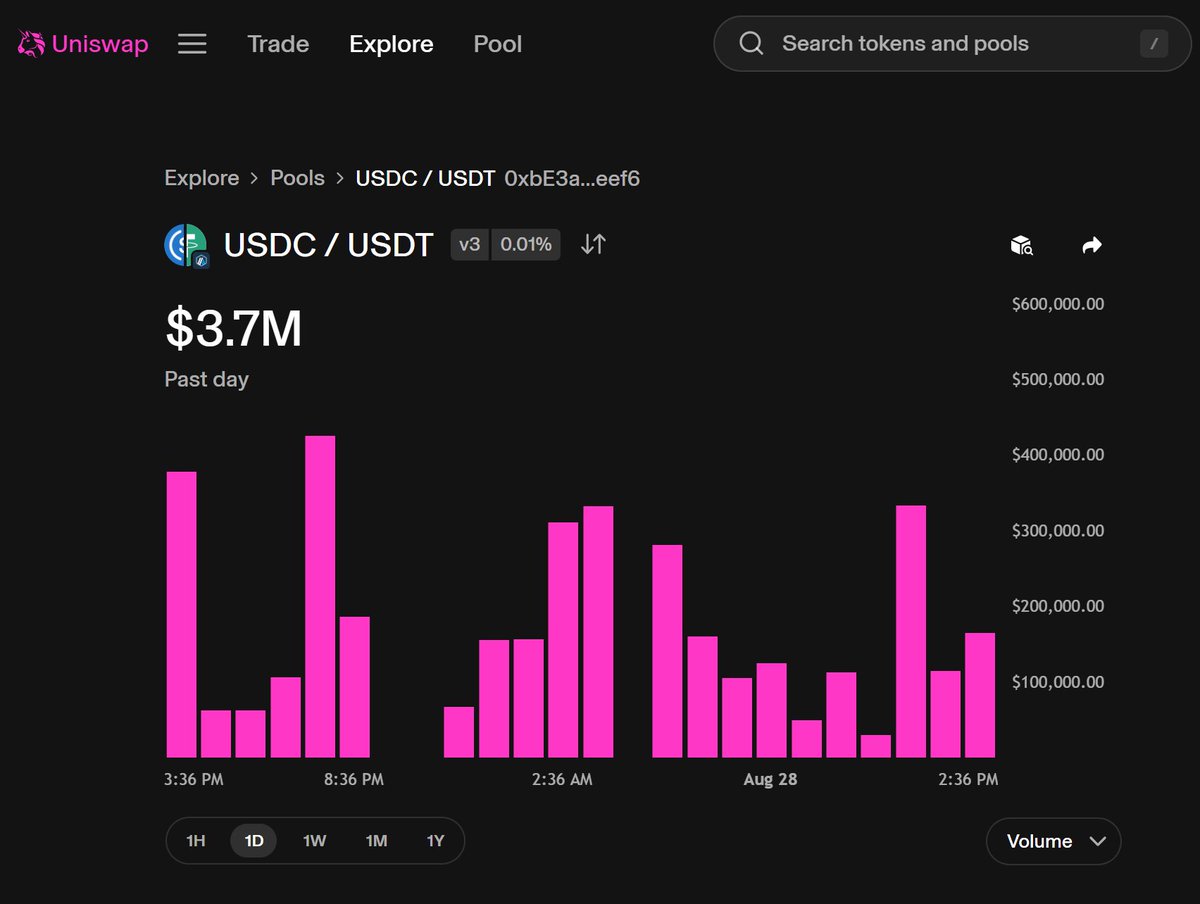Image resolution: width=1200 pixels, height=904 pixels.
Task: Click the Aug 28 date label
Action: (x=770, y=779)
